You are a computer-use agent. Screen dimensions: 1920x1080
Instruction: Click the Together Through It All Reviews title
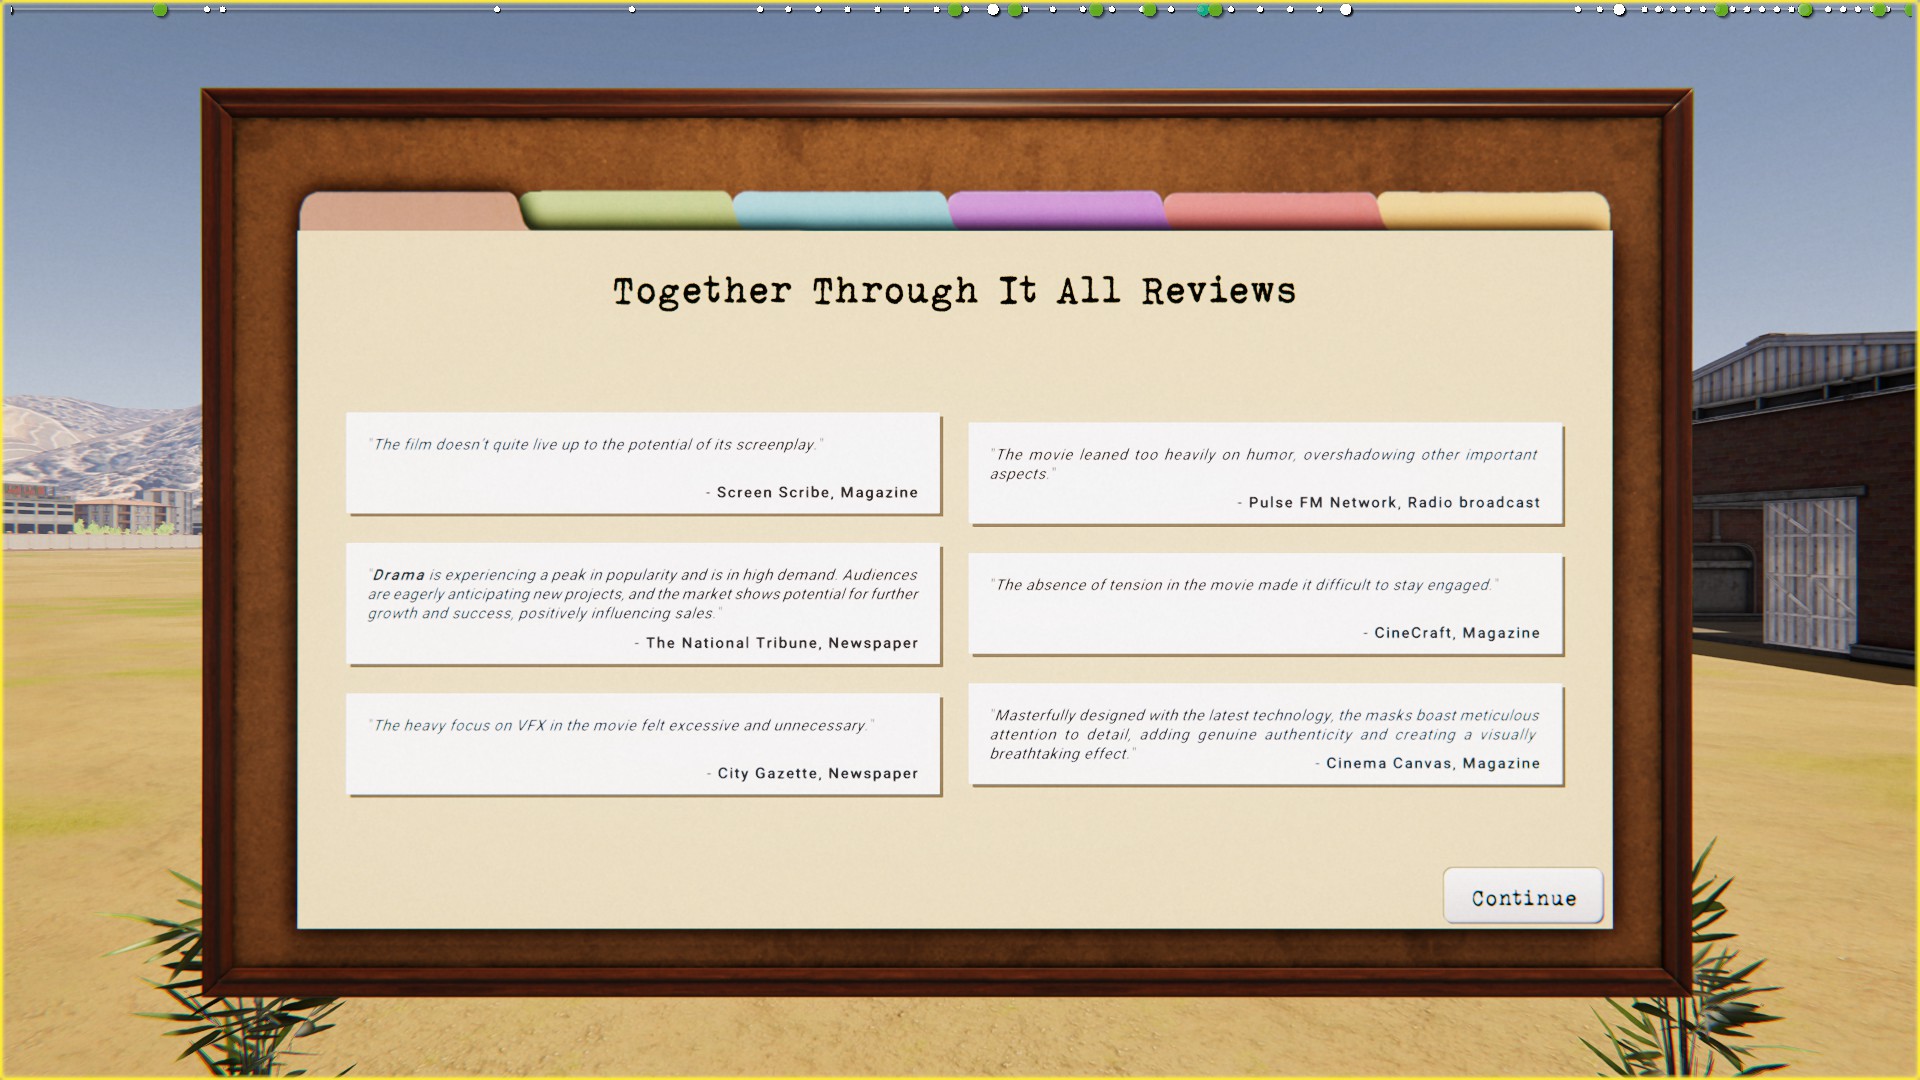[x=954, y=291]
